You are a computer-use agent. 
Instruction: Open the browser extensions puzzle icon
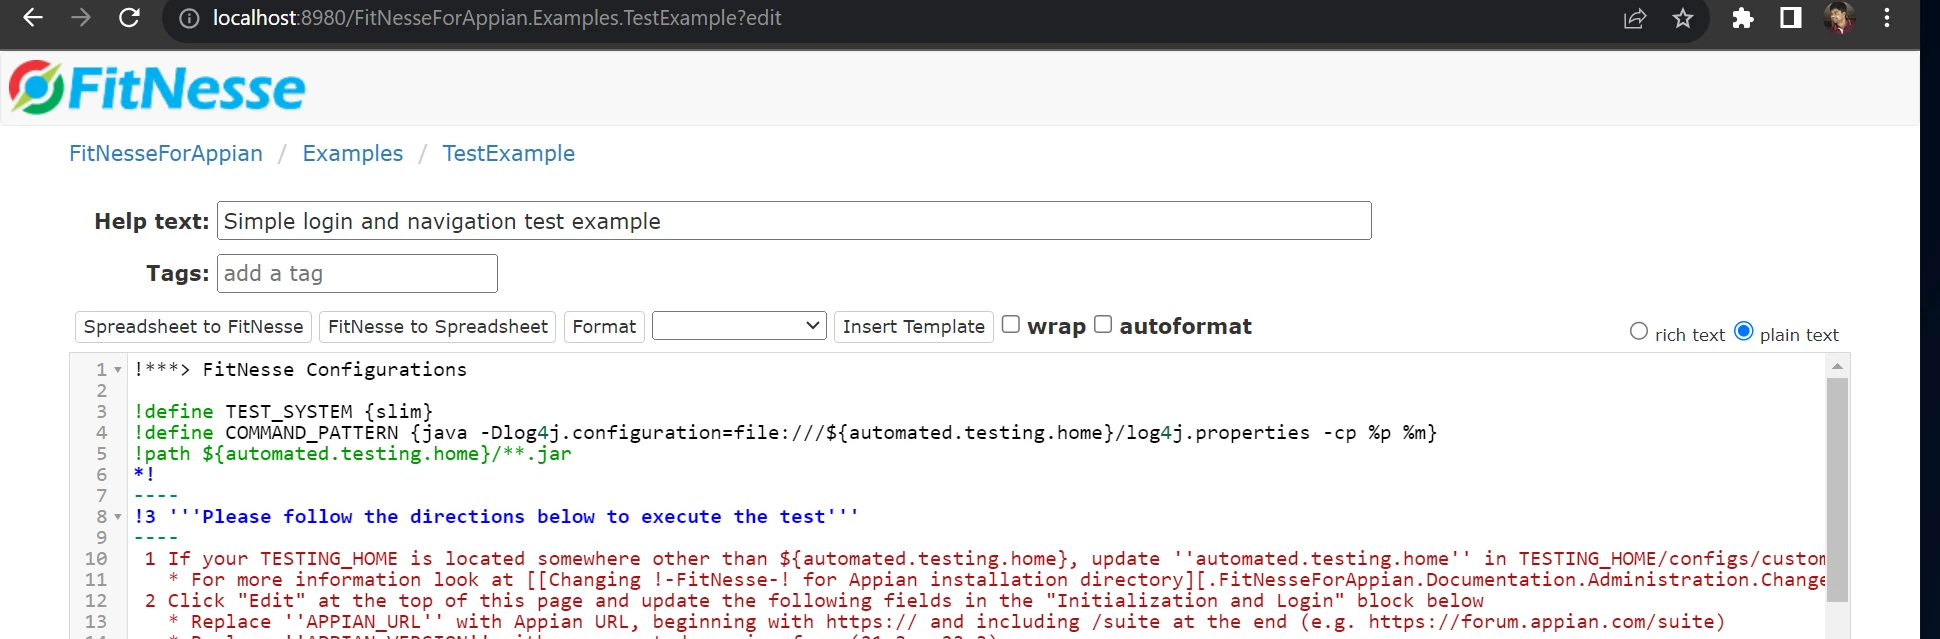pos(1743,18)
